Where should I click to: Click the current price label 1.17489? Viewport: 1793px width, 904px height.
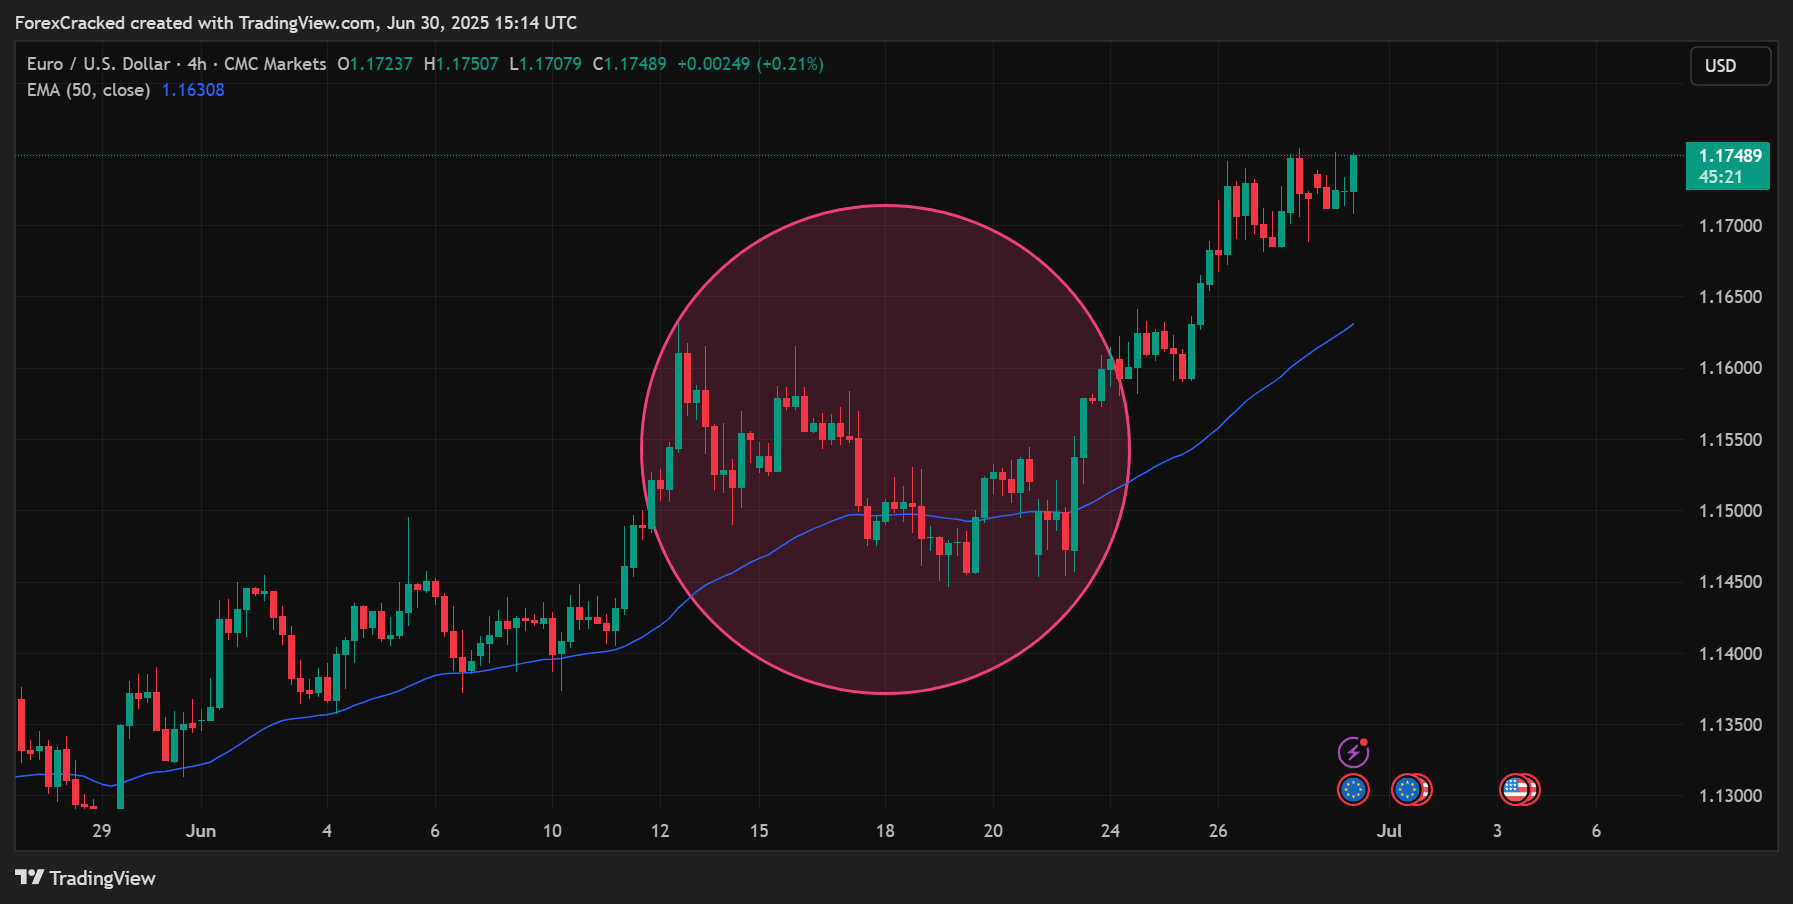coord(1730,156)
